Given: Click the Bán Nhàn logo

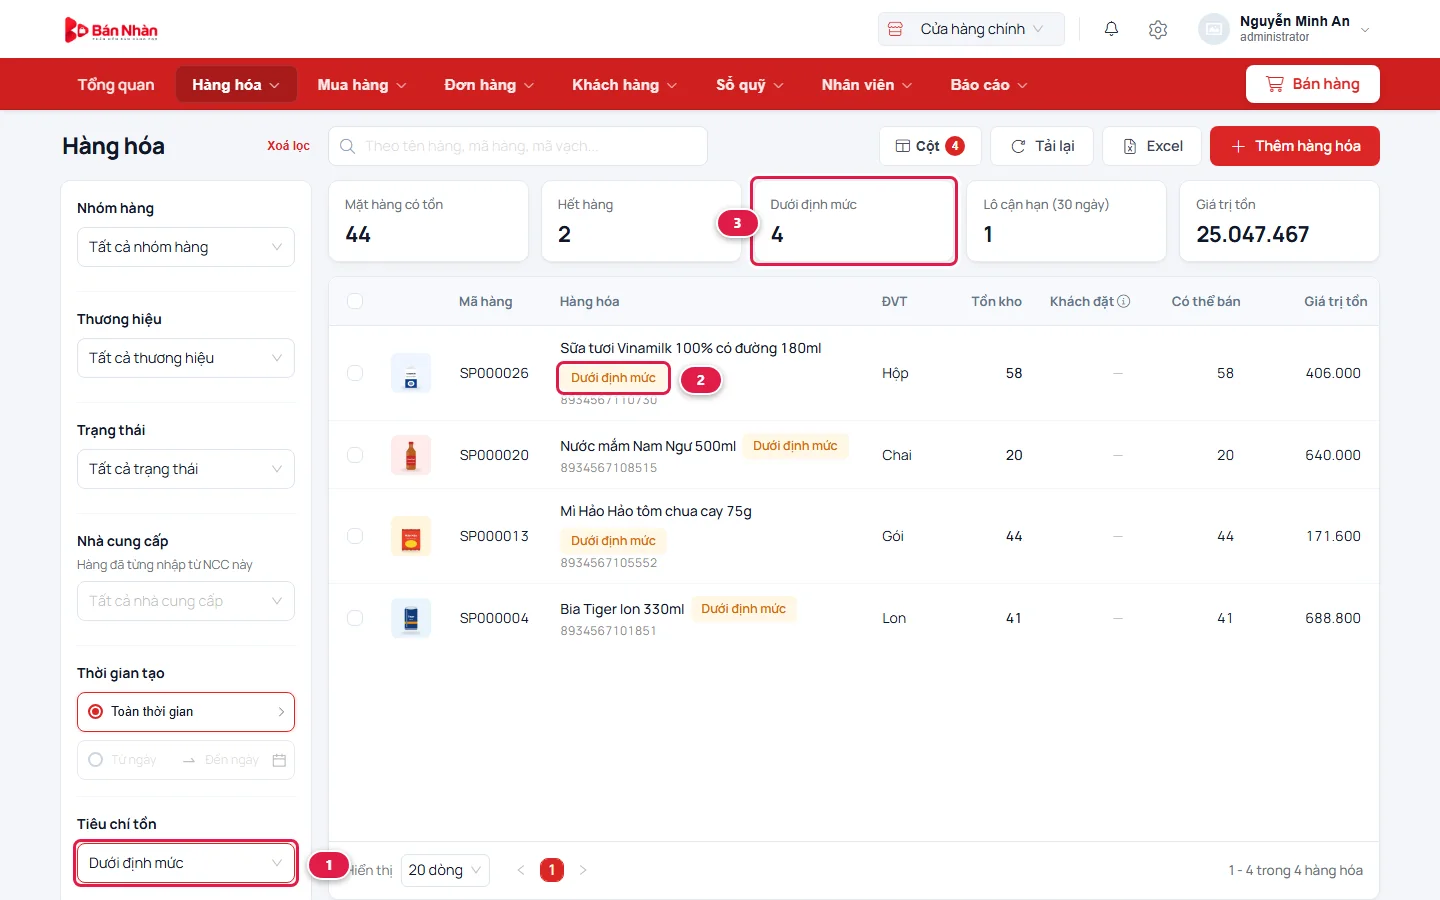Looking at the screenshot, I should click(111, 30).
